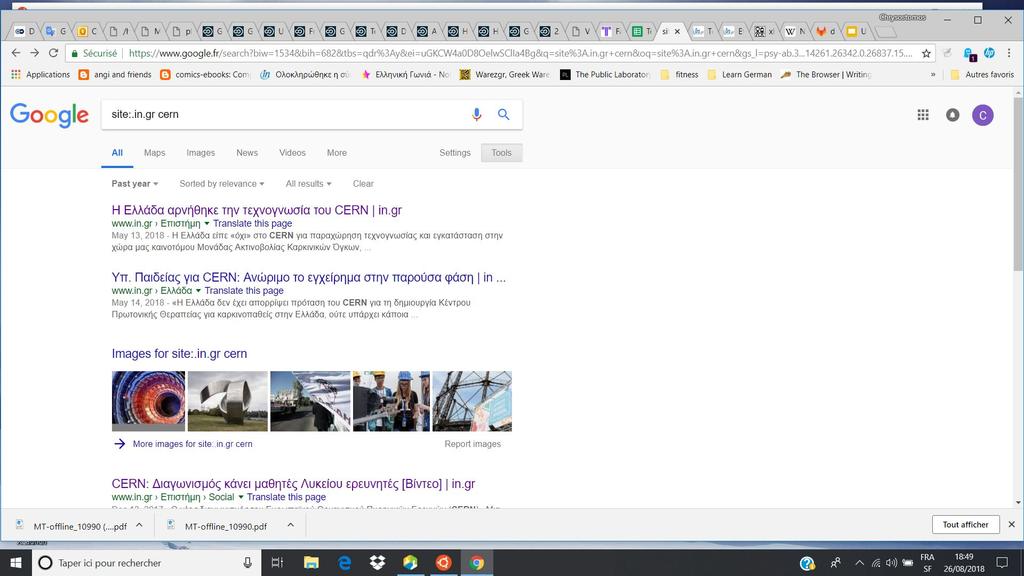The height and width of the screenshot is (576, 1024).
Task: Open the thumbnail of people in helmets
Action: [391, 402]
